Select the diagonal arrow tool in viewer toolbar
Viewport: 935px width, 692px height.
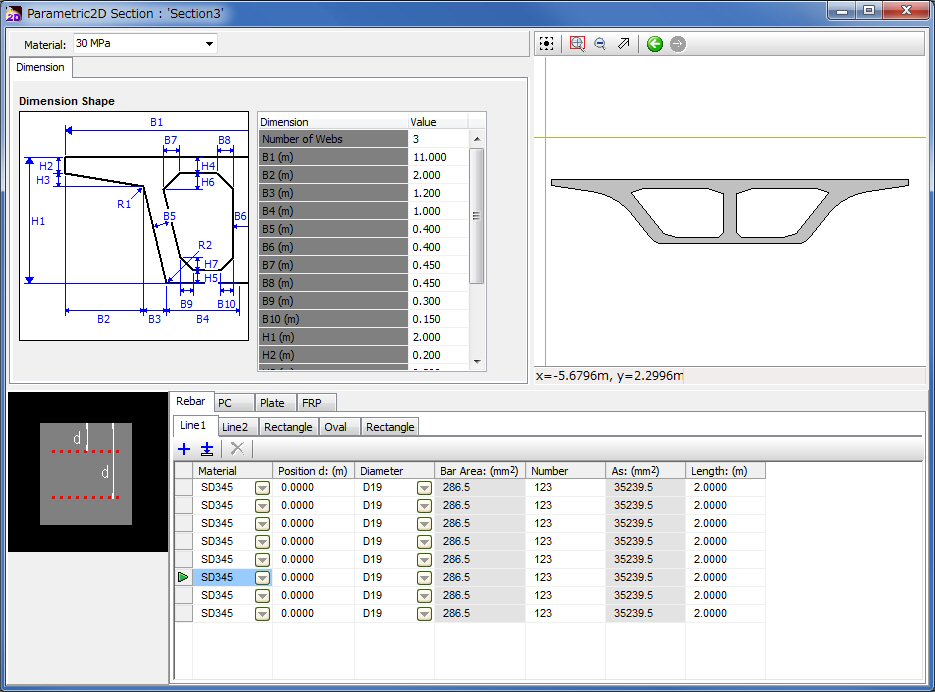coord(624,44)
